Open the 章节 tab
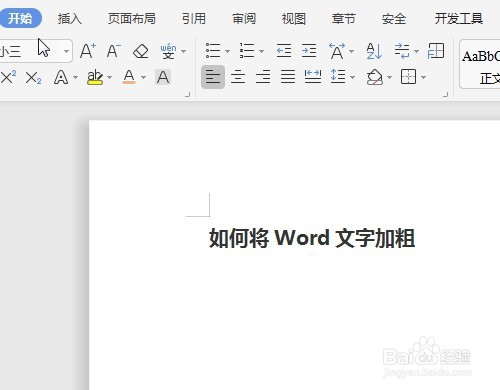The height and width of the screenshot is (390, 500). click(x=344, y=19)
